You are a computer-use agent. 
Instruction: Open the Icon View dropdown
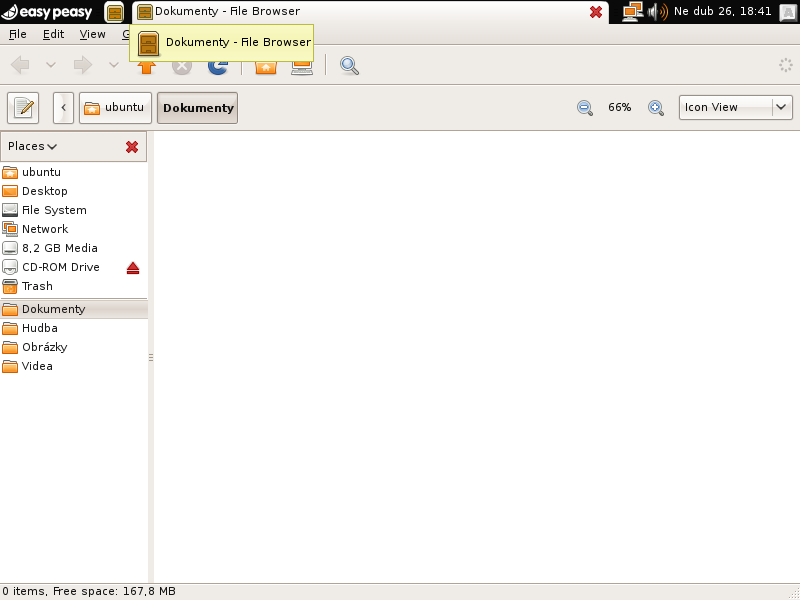coord(736,107)
